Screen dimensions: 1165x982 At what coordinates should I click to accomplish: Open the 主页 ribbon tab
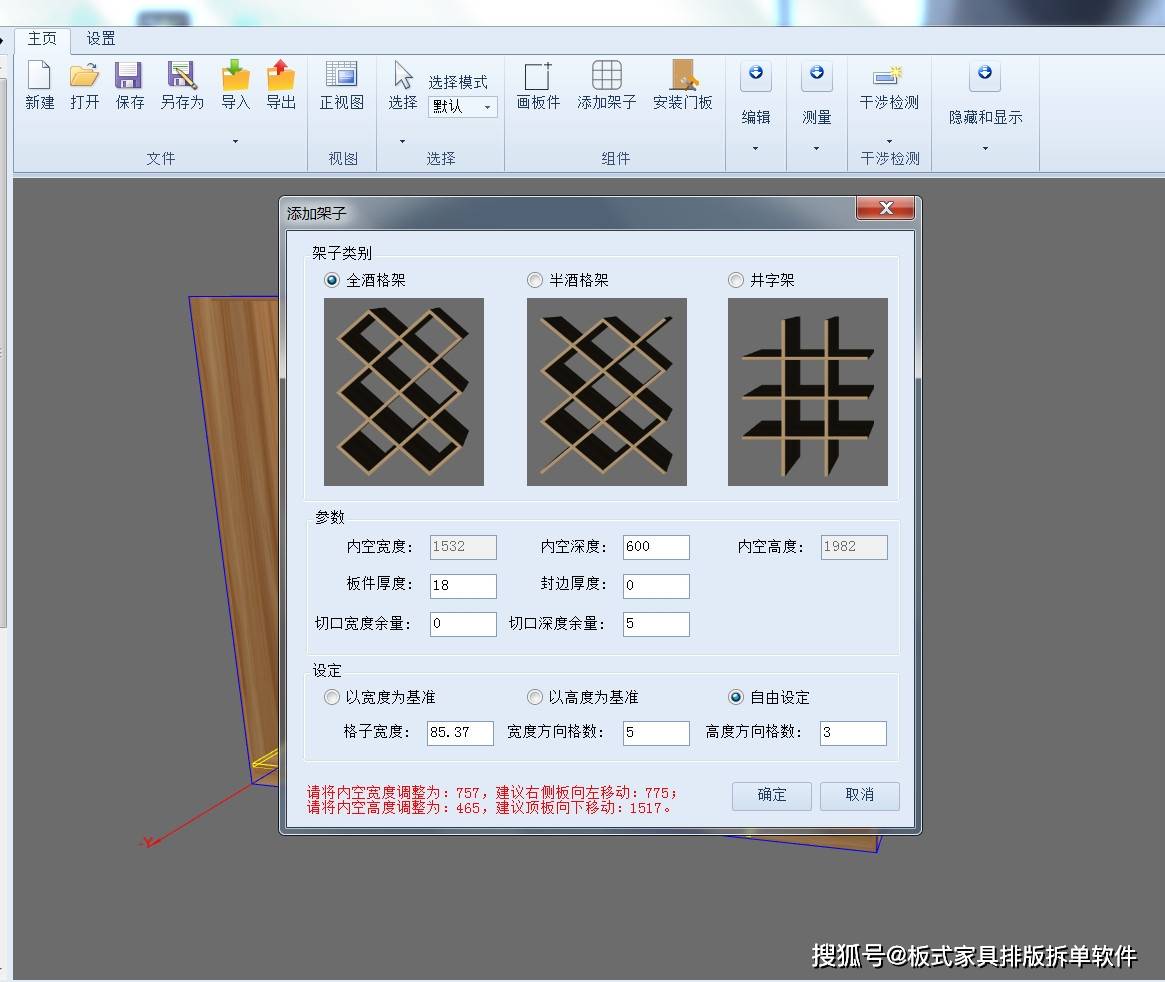(42, 39)
